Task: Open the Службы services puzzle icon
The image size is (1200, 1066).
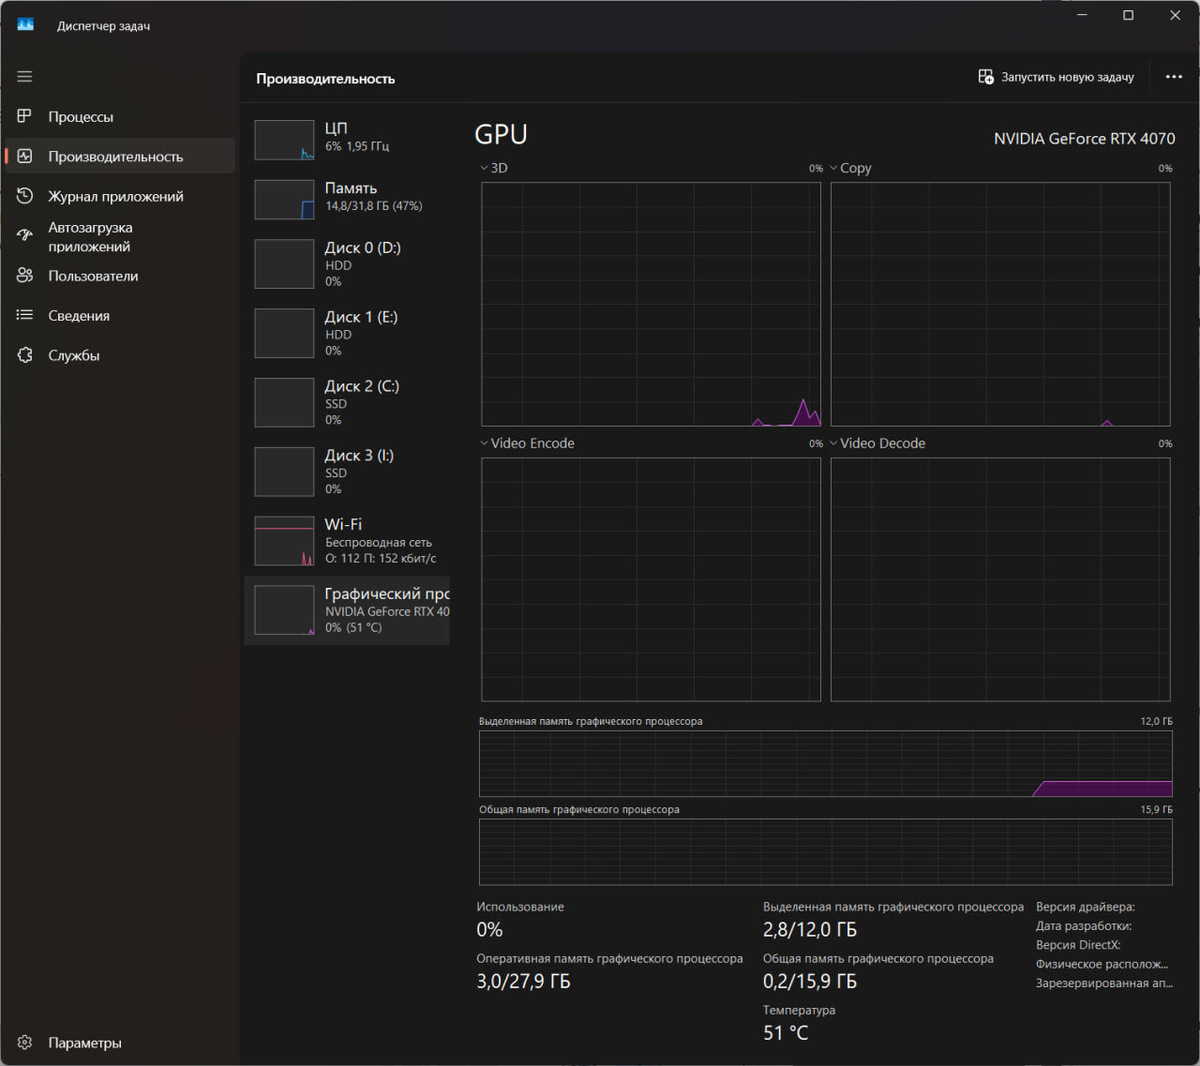Action: 25,355
